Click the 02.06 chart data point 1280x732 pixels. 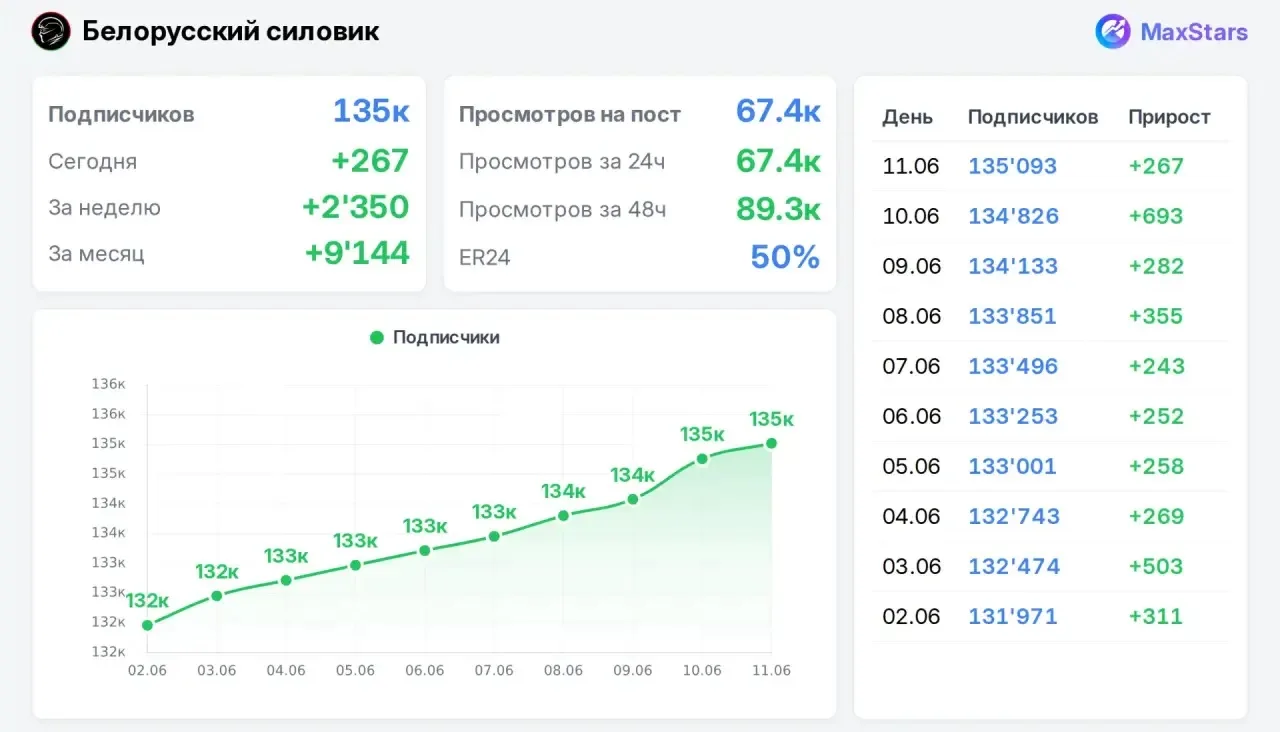click(x=148, y=625)
